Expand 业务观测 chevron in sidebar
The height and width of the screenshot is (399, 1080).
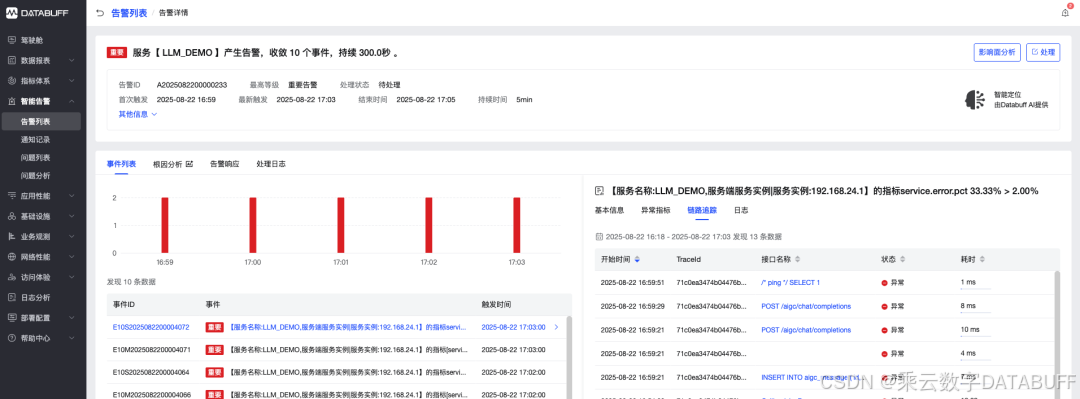72,236
